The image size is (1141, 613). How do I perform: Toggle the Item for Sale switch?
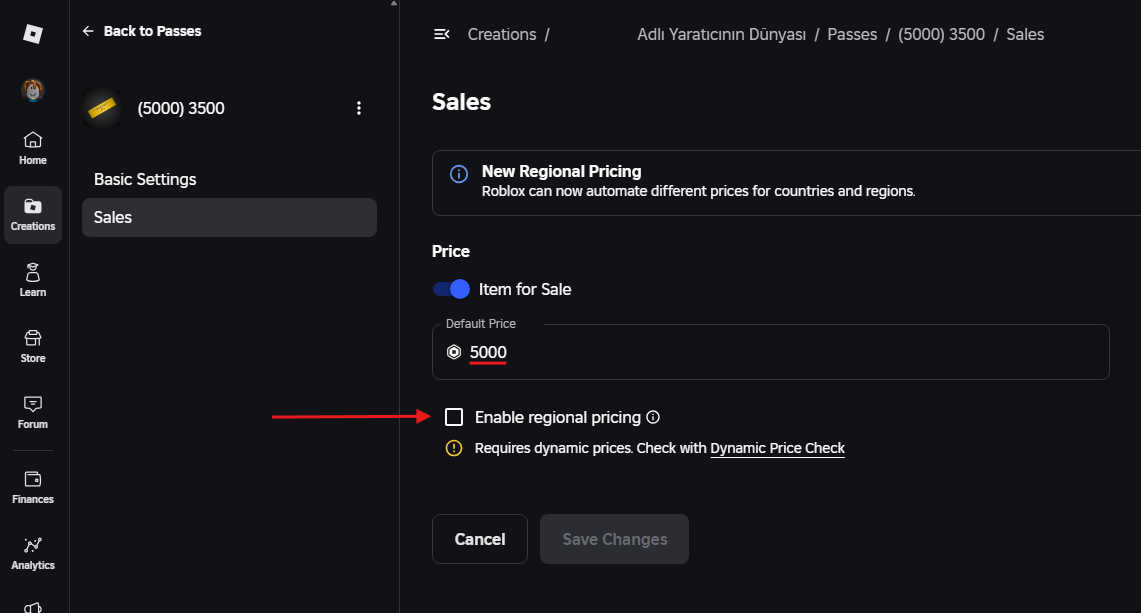point(451,289)
